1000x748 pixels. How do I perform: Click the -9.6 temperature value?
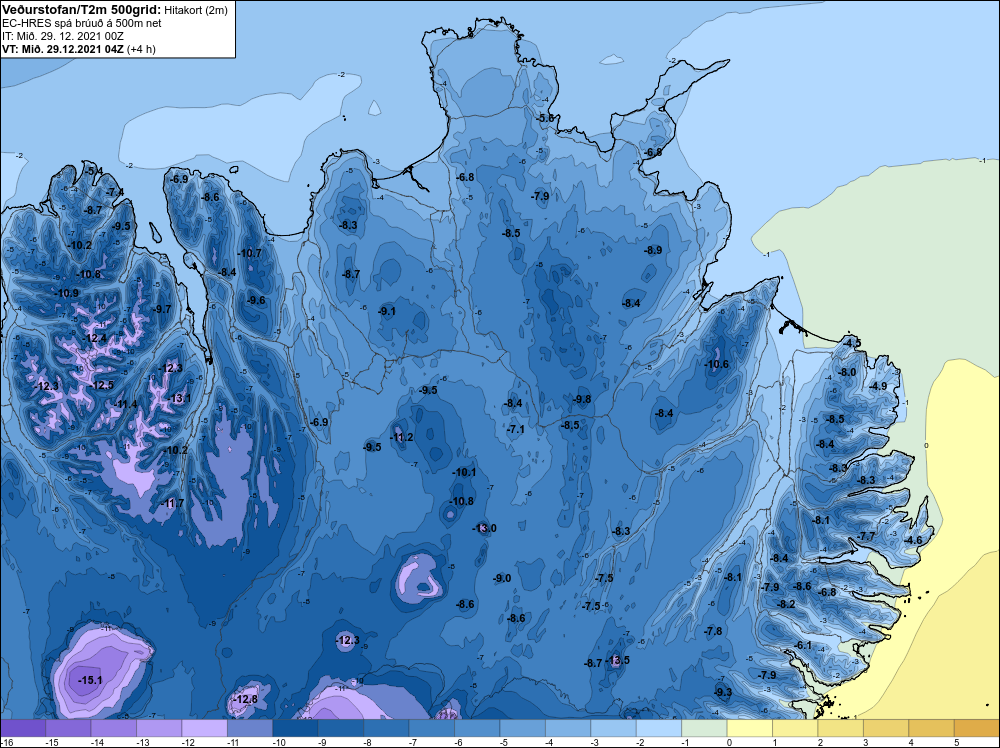pos(256,300)
